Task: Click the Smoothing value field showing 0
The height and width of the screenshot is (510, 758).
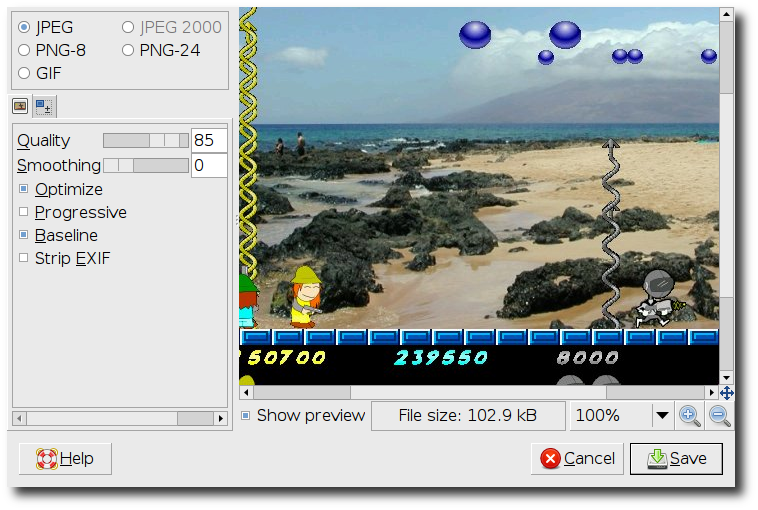Action: click(209, 165)
